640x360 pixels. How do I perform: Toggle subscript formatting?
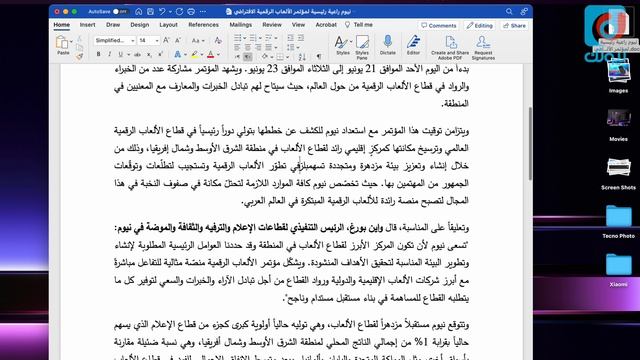point(149,54)
